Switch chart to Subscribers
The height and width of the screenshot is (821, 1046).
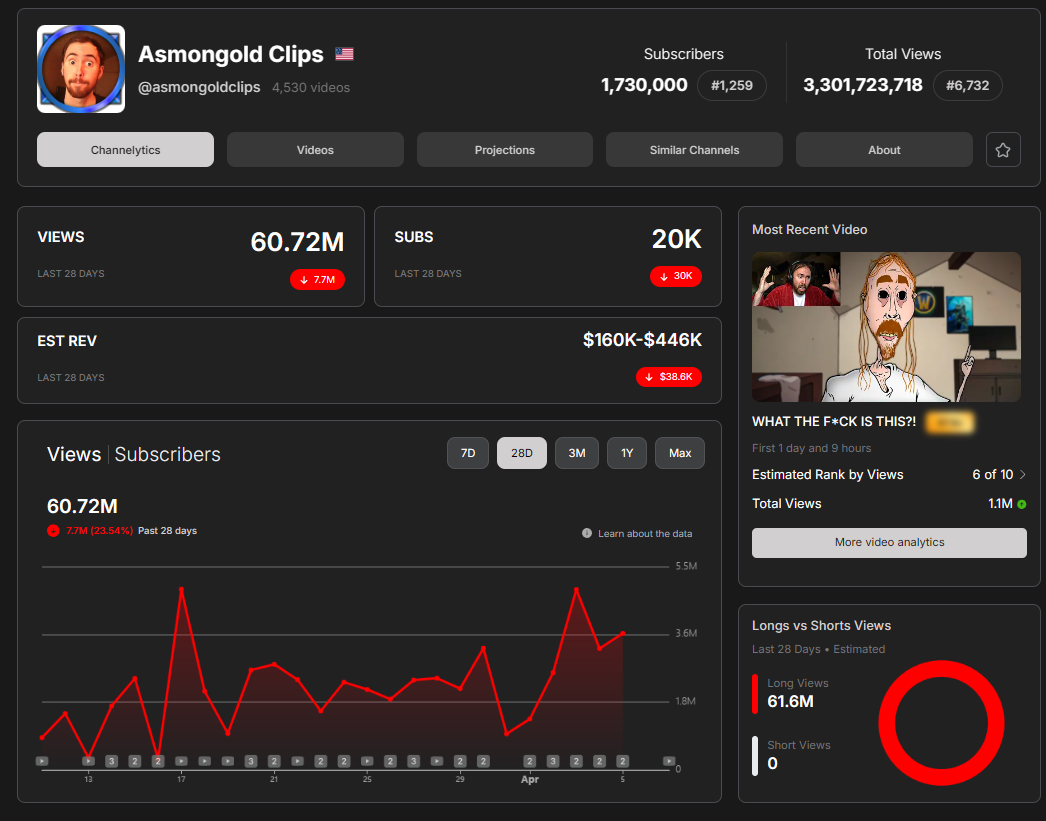click(167, 454)
